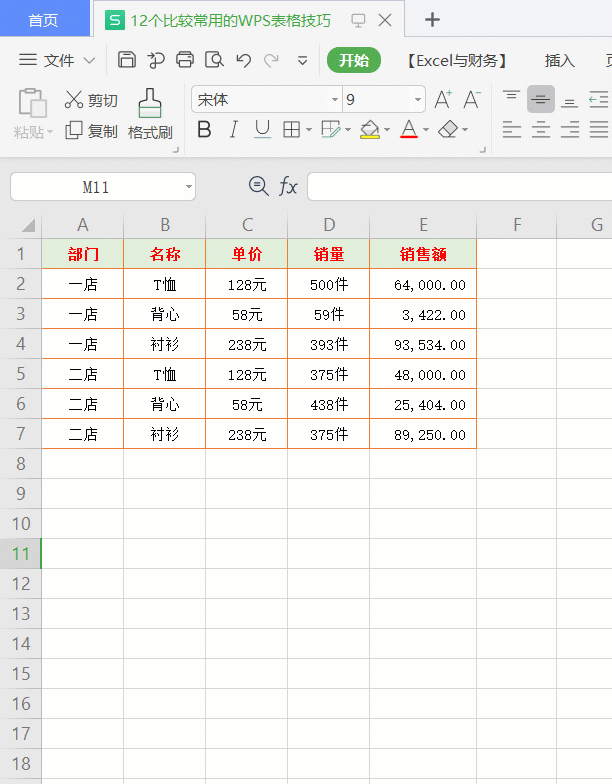
Task: Click the Increase font size icon
Action: coord(443,100)
